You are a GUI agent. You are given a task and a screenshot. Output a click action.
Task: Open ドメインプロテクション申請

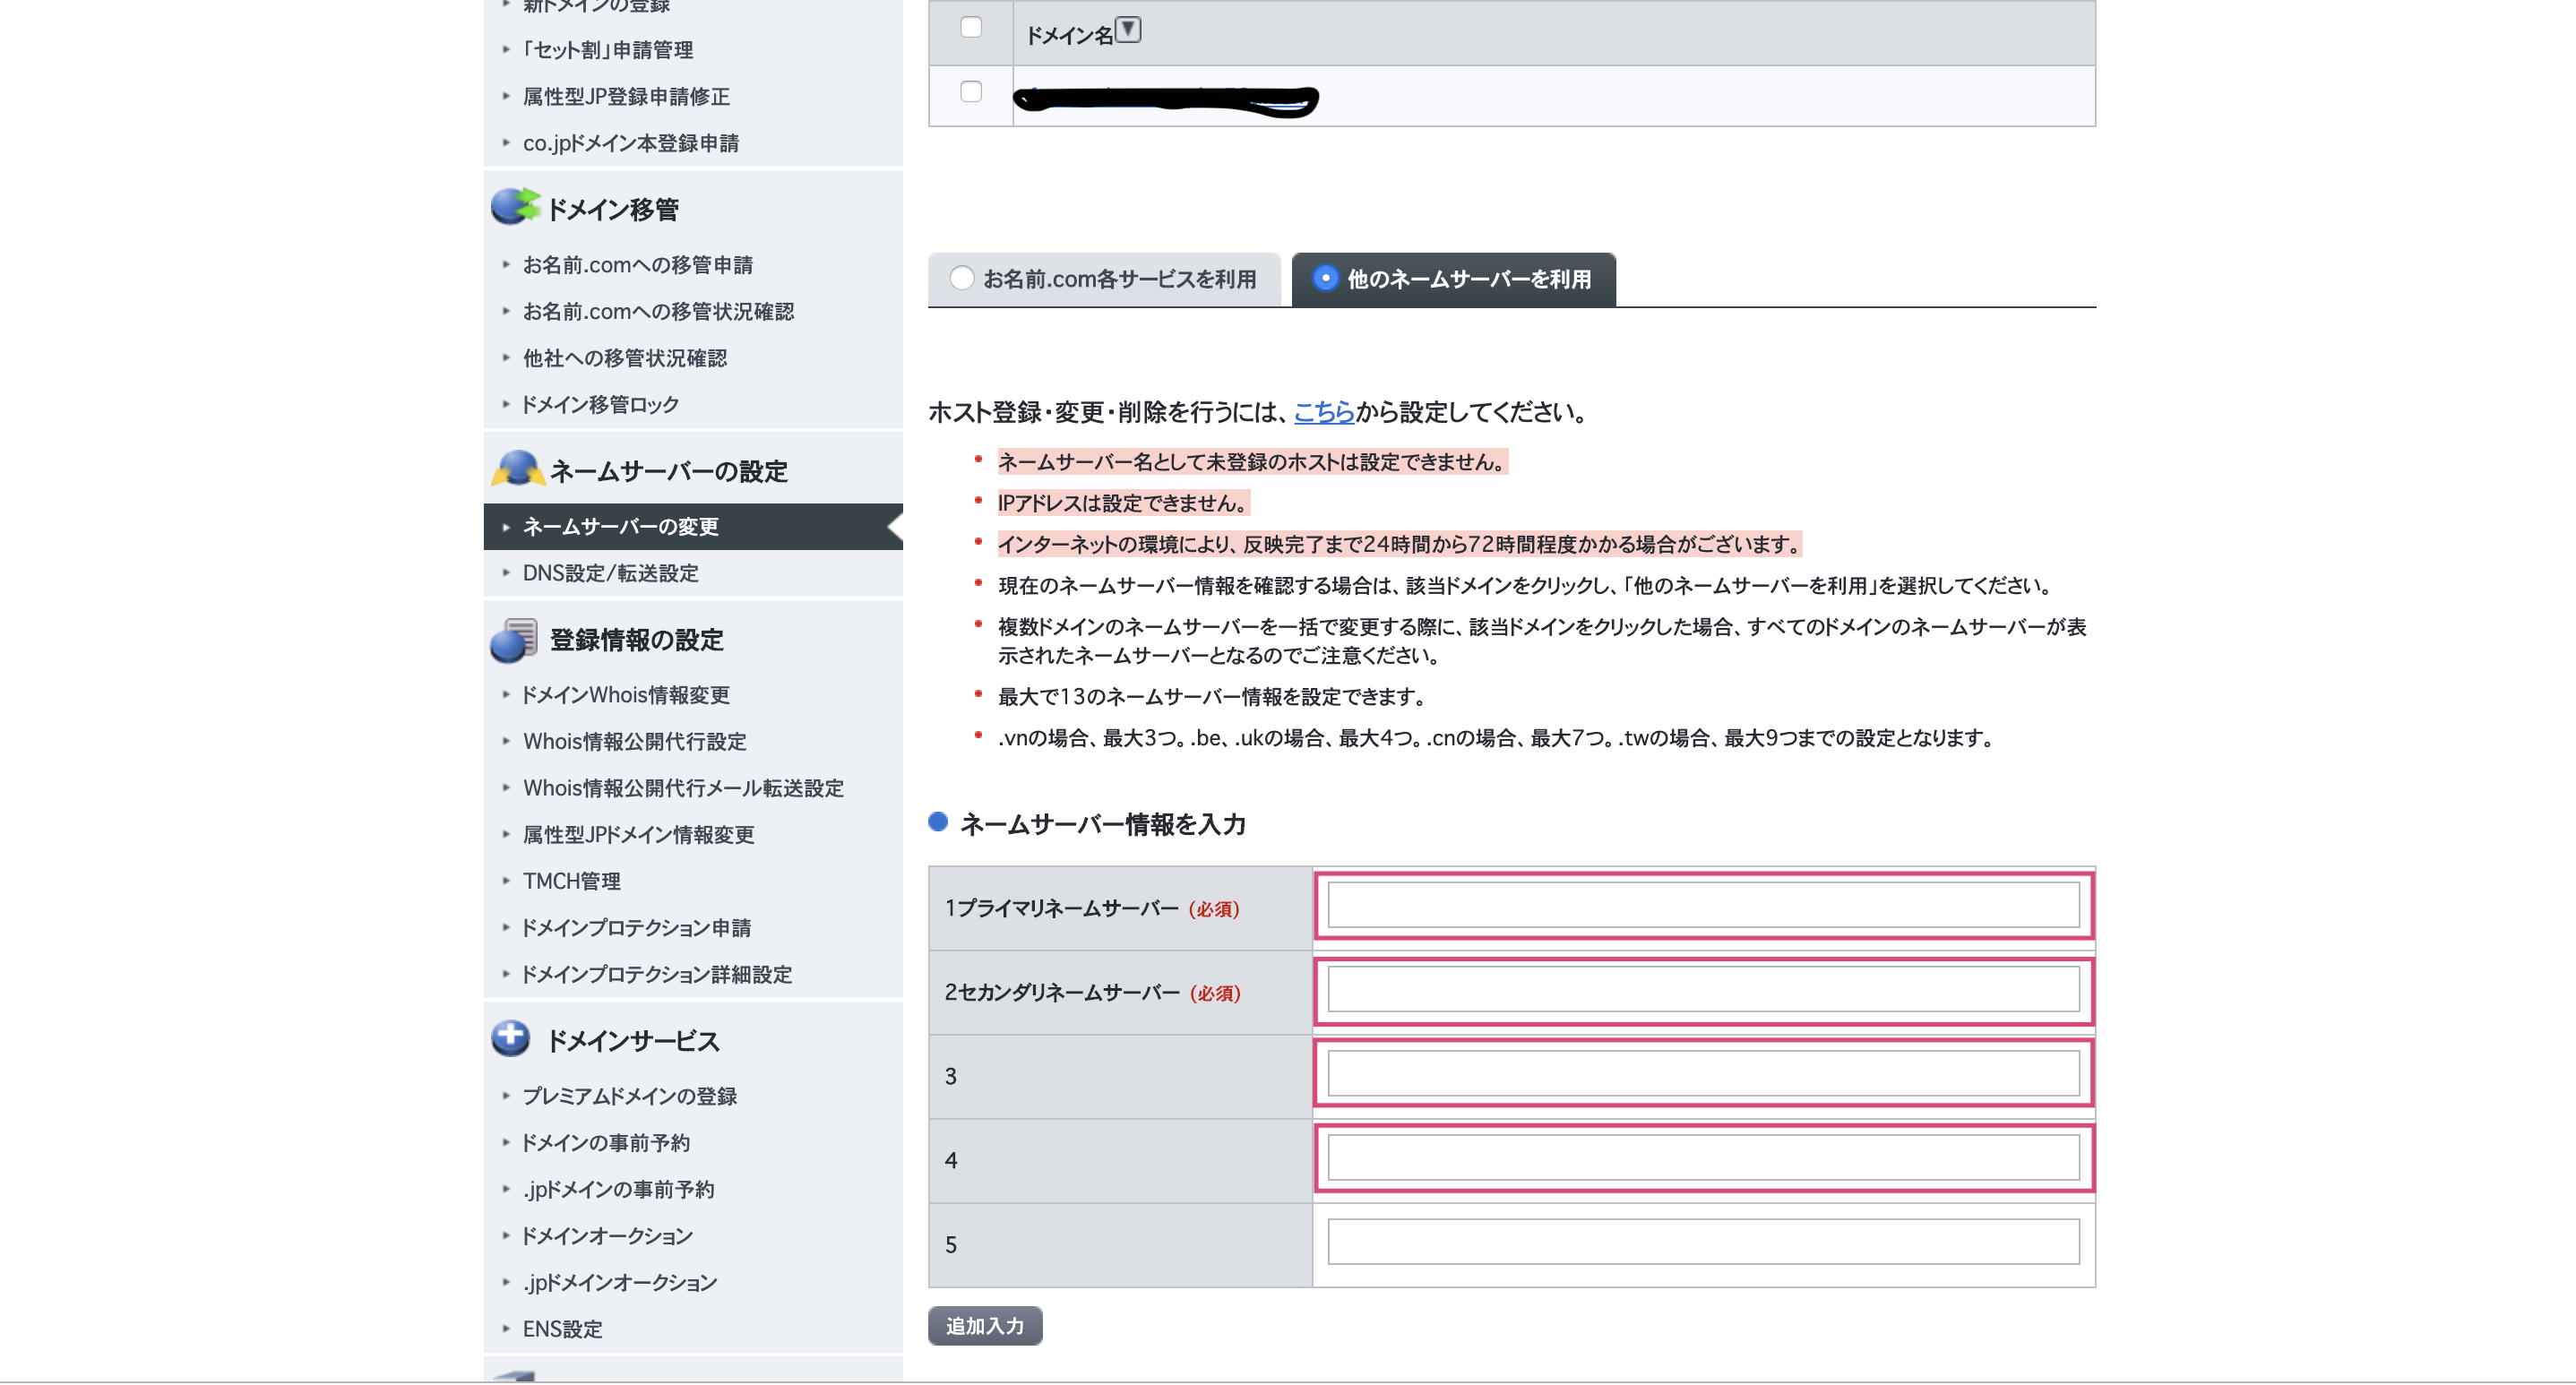pyautogui.click(x=636, y=928)
